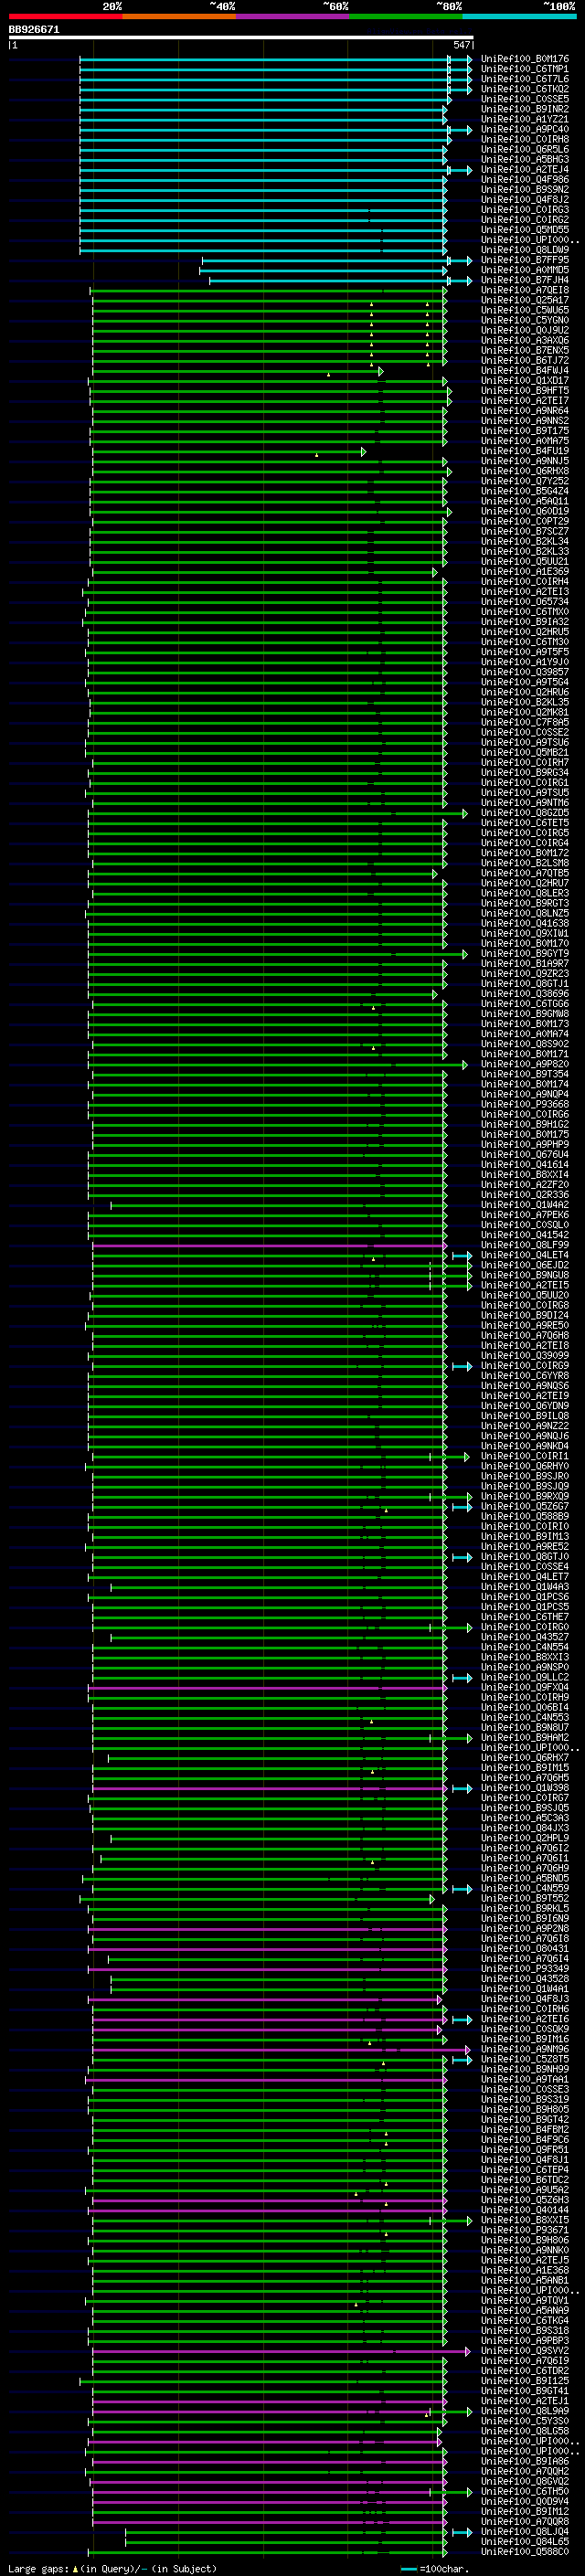Pick the UniRef100_C0IRI1 label
The height and width of the screenshot is (2576, 585).
[524, 1457]
